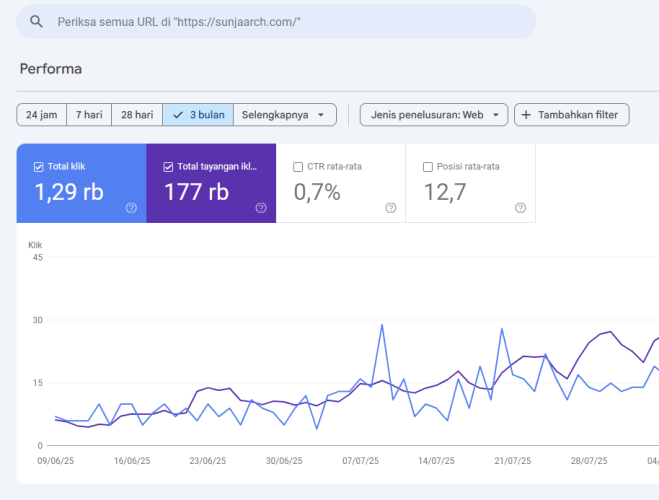Click the Performa heading
Screen dimensions: 659x500
tap(51, 69)
